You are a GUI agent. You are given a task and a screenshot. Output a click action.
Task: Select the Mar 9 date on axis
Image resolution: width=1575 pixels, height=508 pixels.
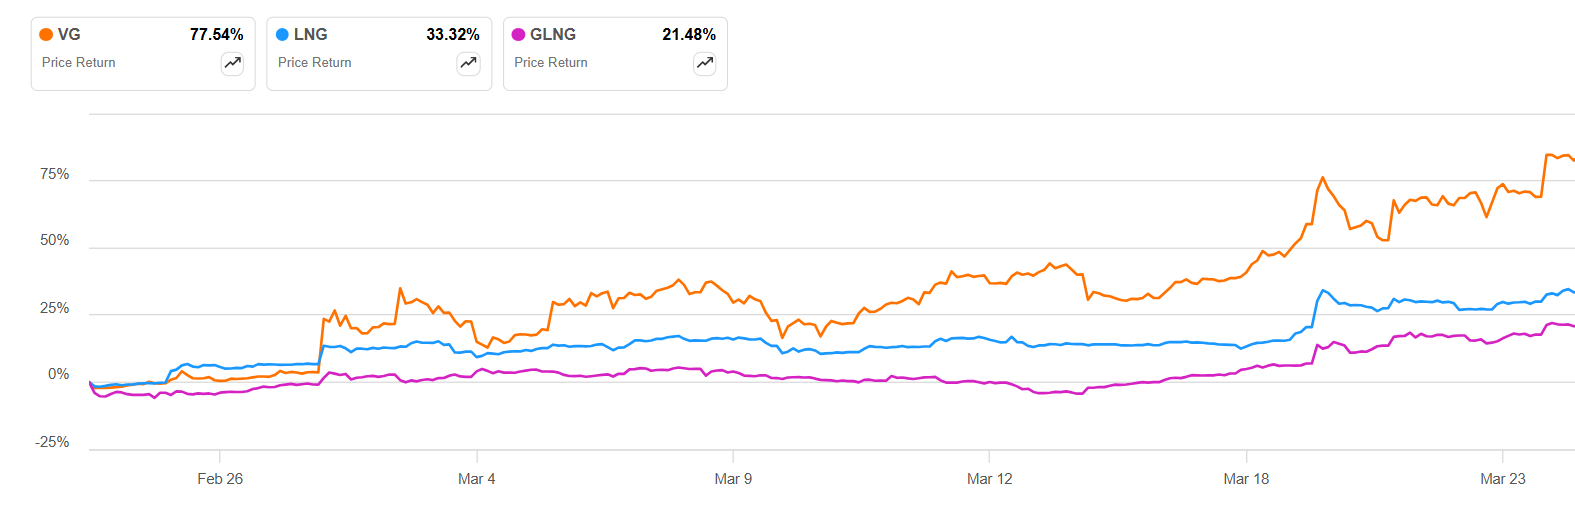[733, 479]
